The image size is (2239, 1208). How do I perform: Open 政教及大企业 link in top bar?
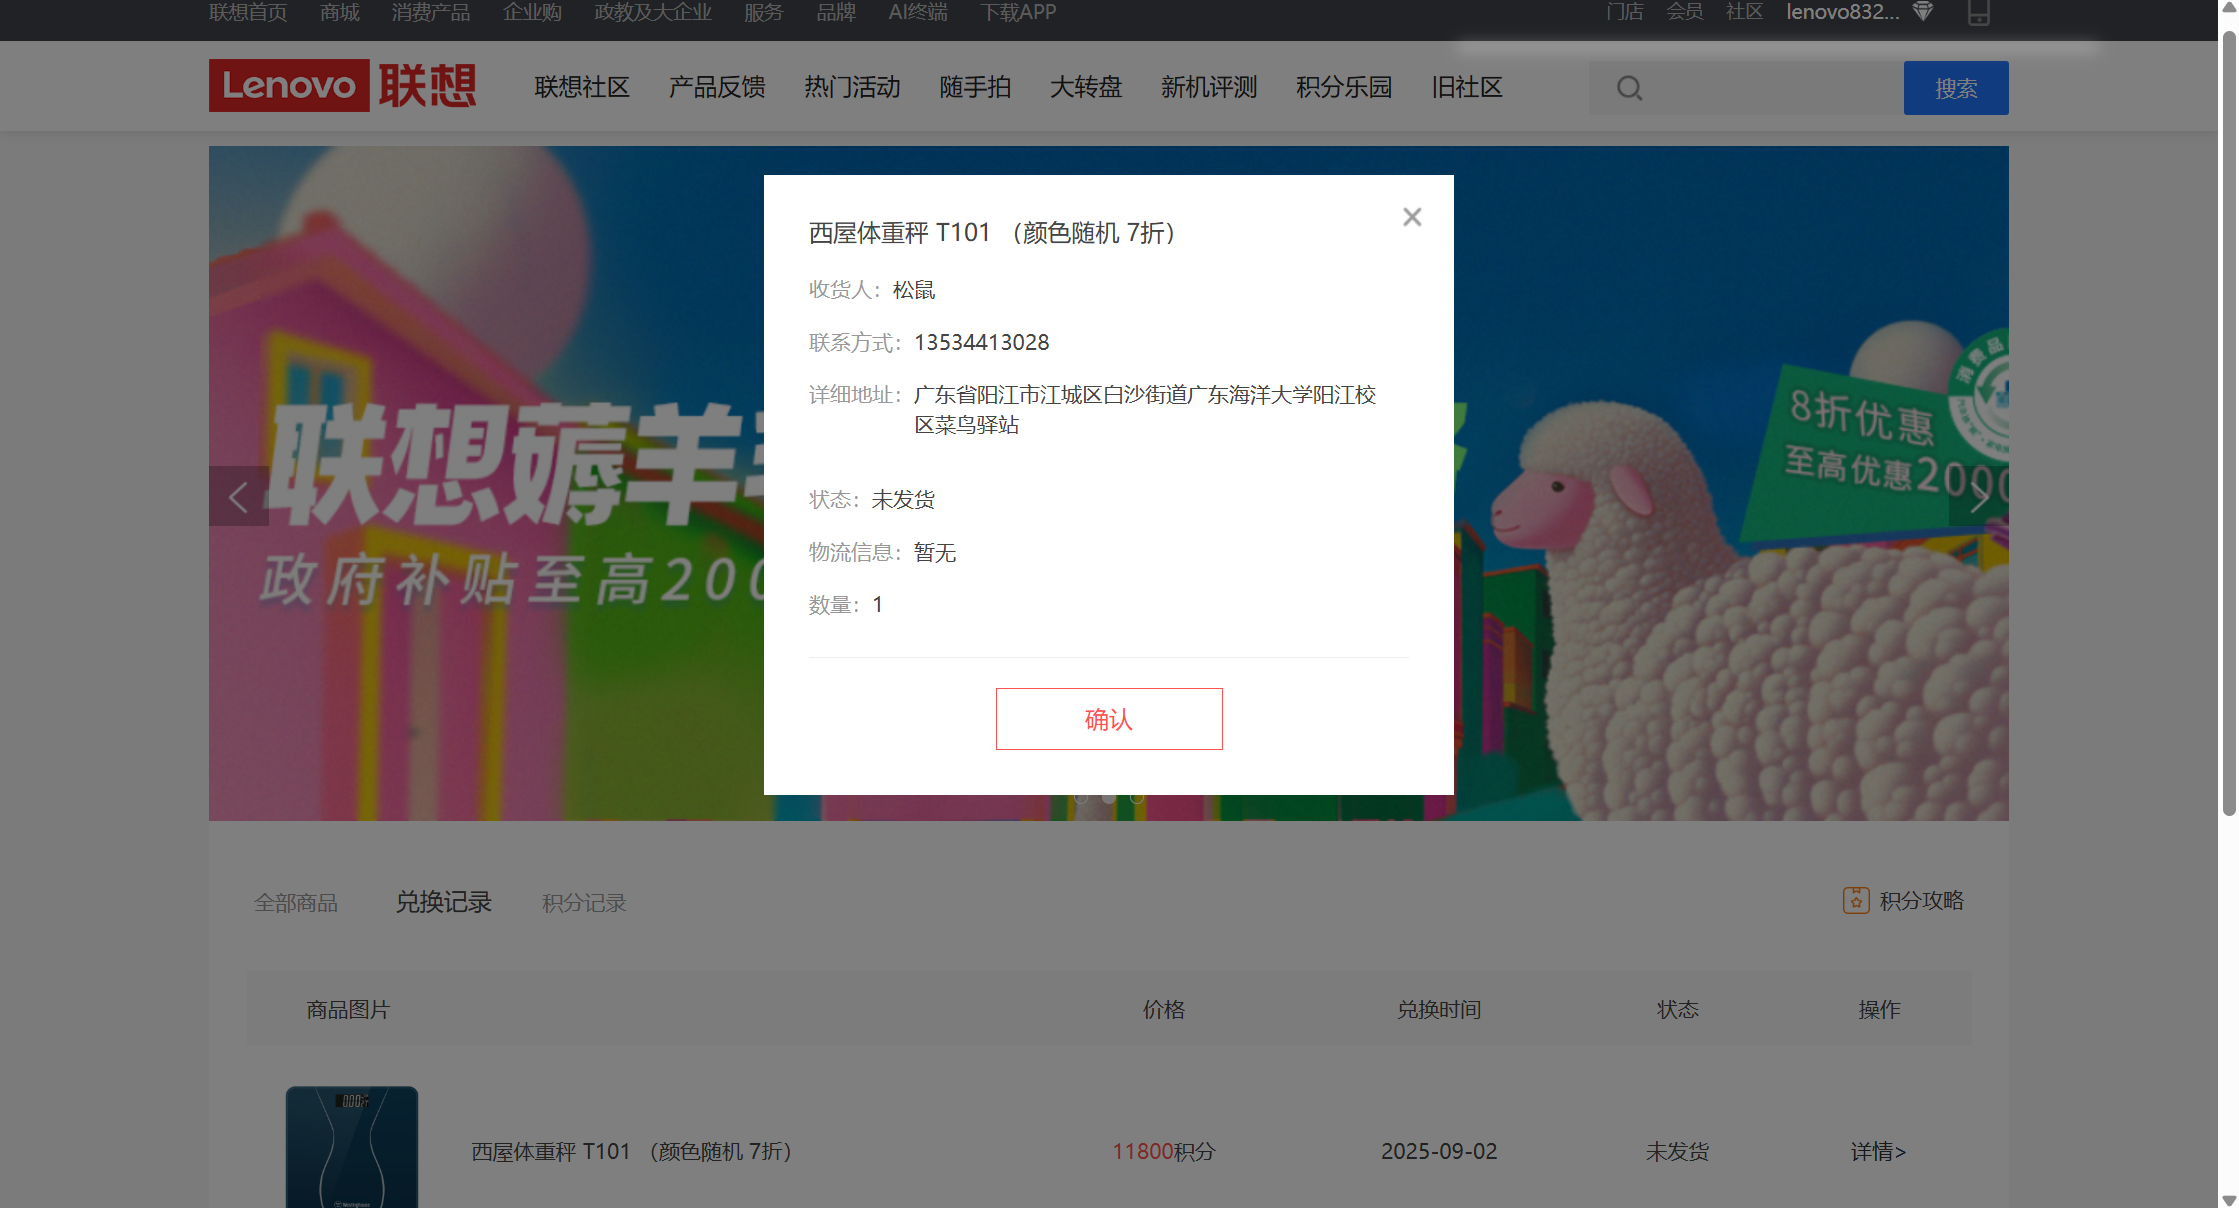point(653,12)
